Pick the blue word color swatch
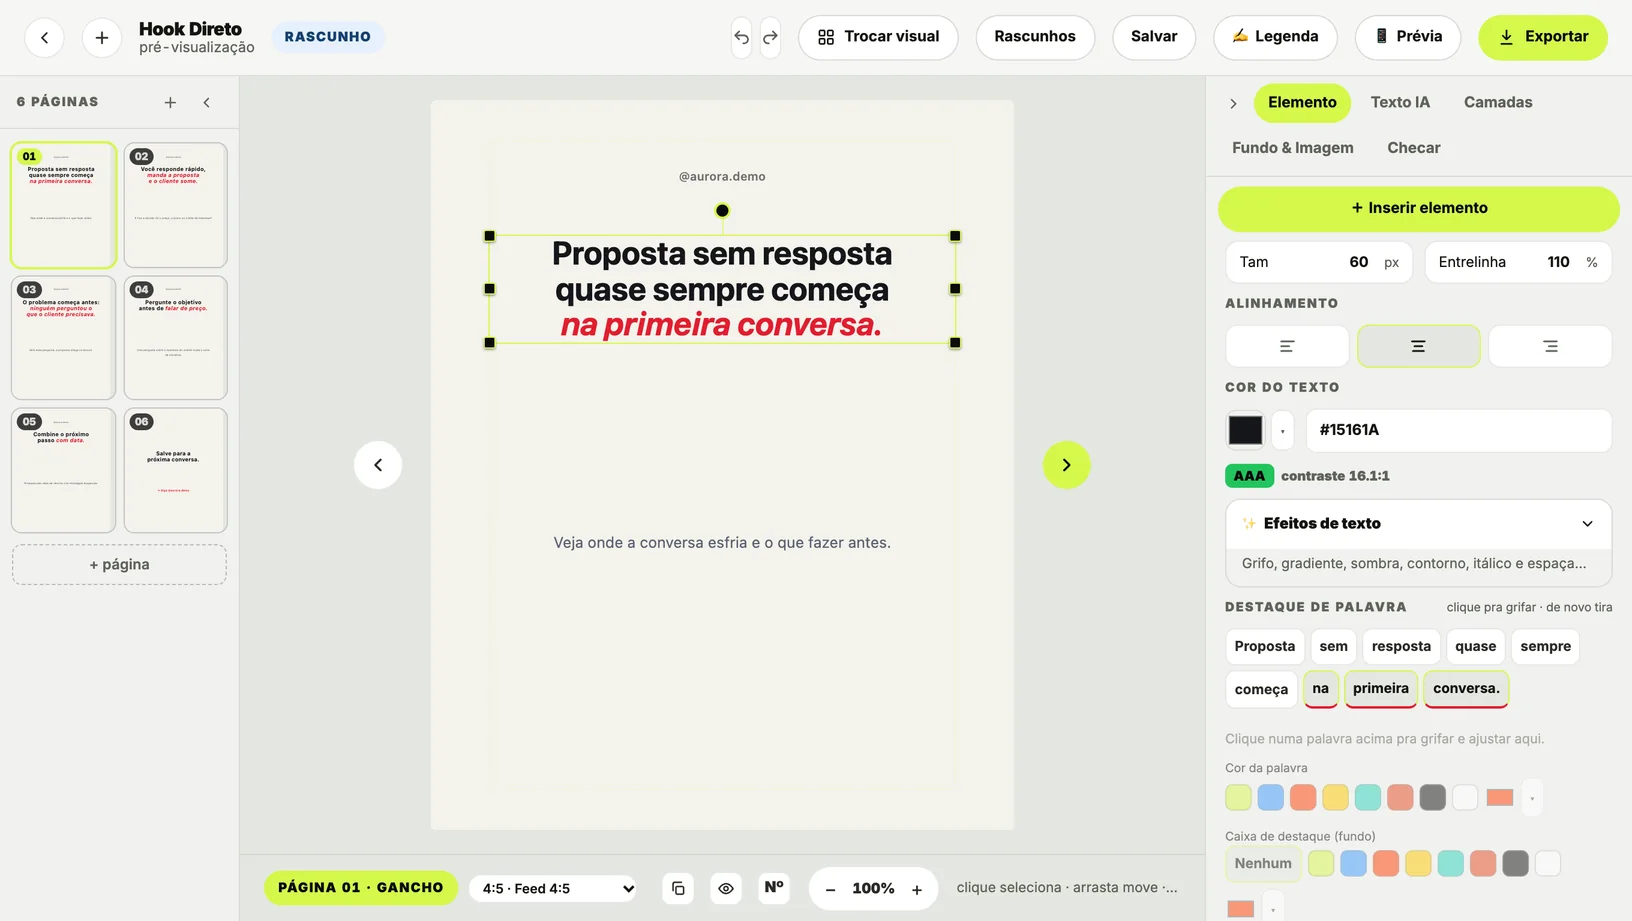 [1270, 797]
